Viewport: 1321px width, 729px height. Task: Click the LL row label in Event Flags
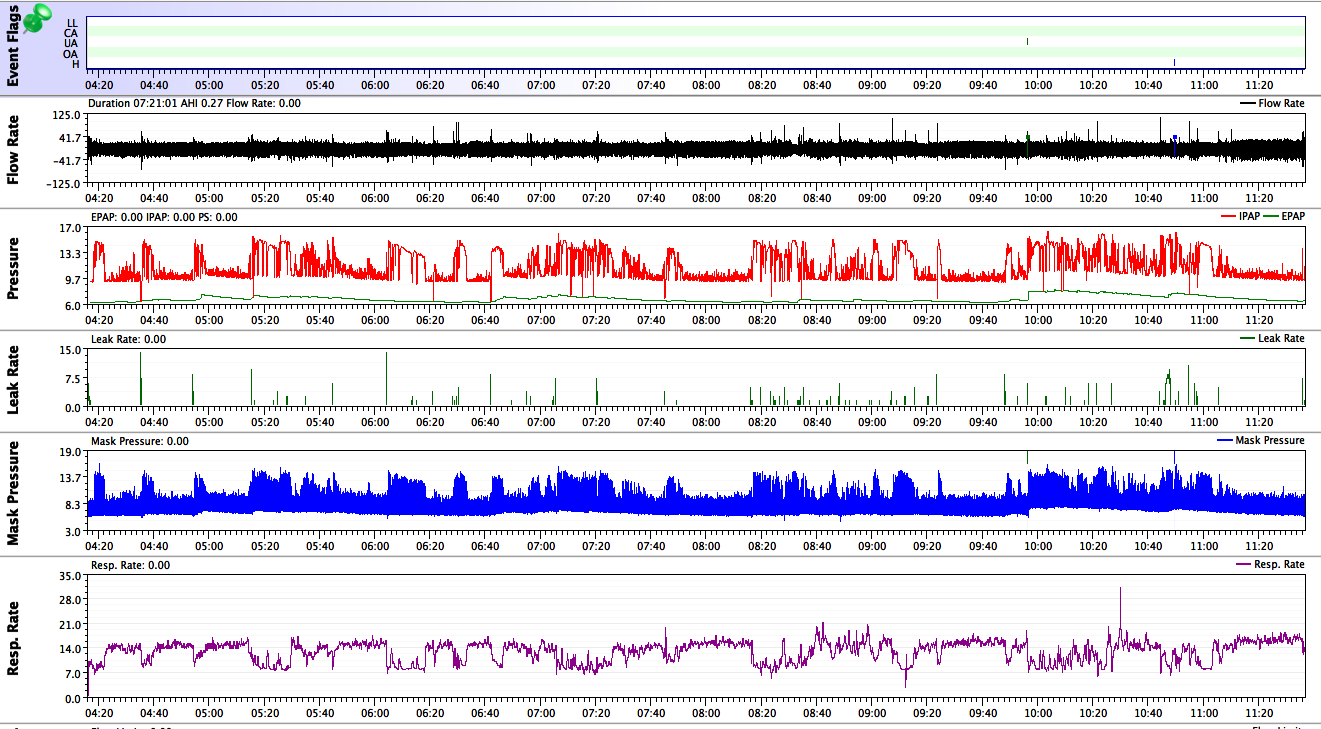[72, 22]
